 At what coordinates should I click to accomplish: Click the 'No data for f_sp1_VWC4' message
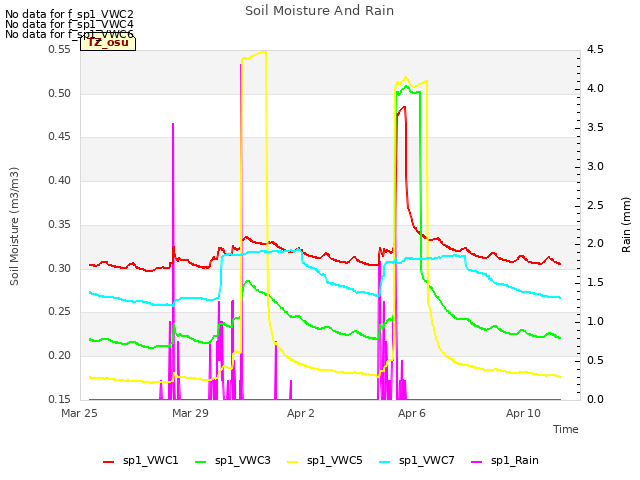(69, 24)
